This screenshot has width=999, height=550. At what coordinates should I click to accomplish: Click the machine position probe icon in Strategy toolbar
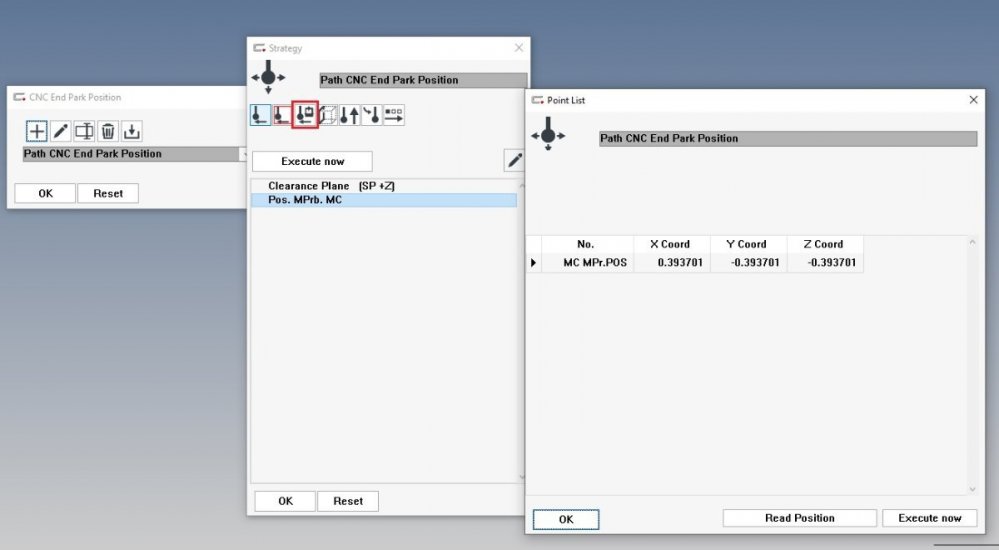[x=305, y=115]
